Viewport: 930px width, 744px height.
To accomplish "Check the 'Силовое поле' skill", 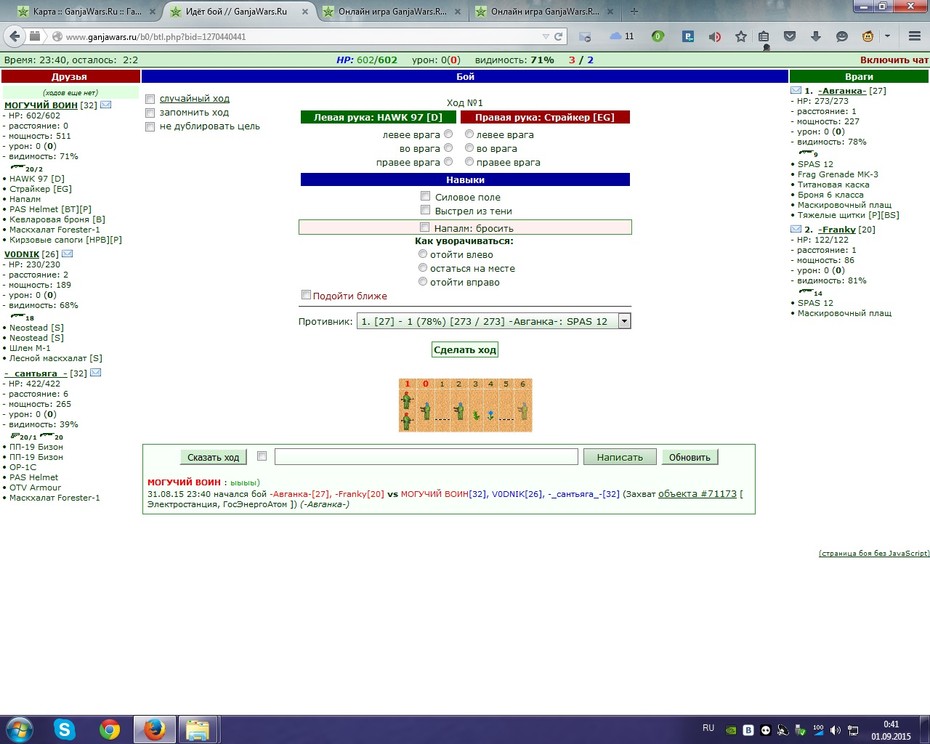I will tap(425, 196).
